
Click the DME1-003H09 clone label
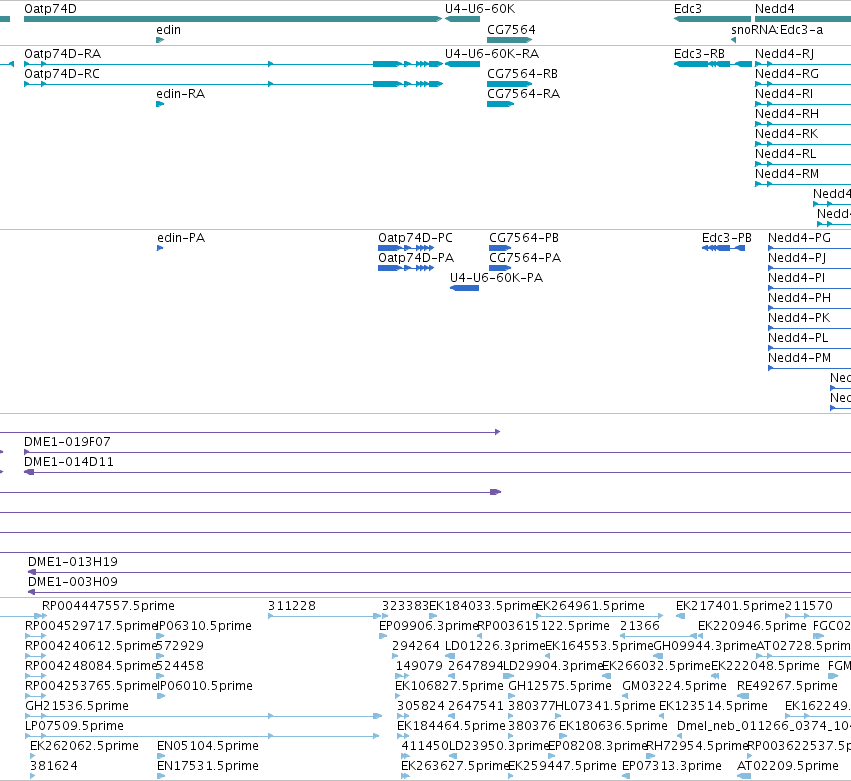click(73, 582)
